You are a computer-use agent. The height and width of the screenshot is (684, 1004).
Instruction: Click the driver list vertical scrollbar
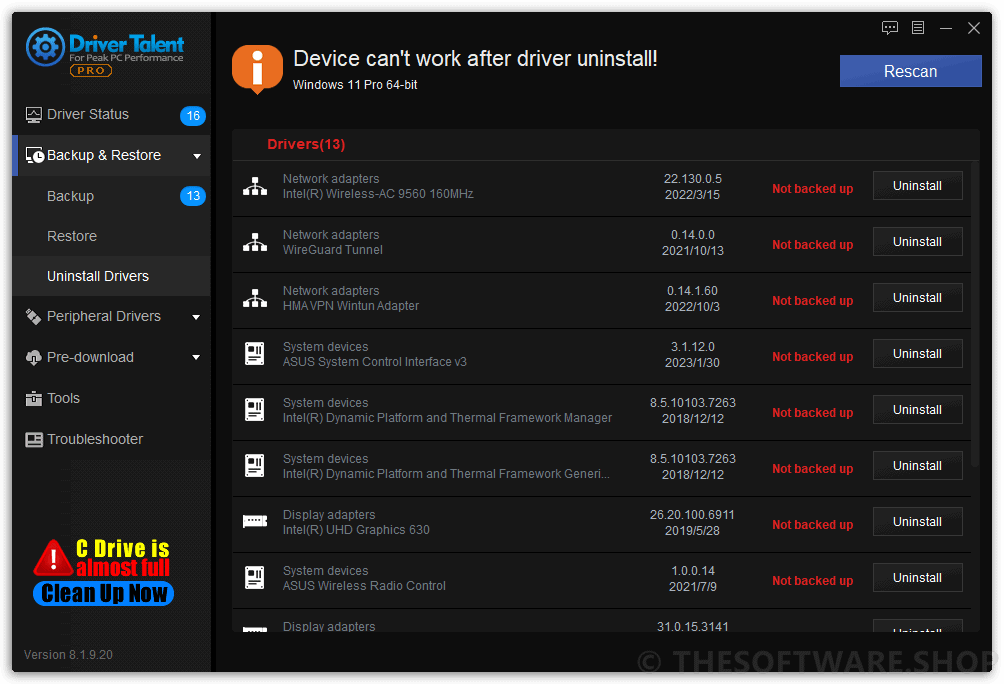pos(975,314)
